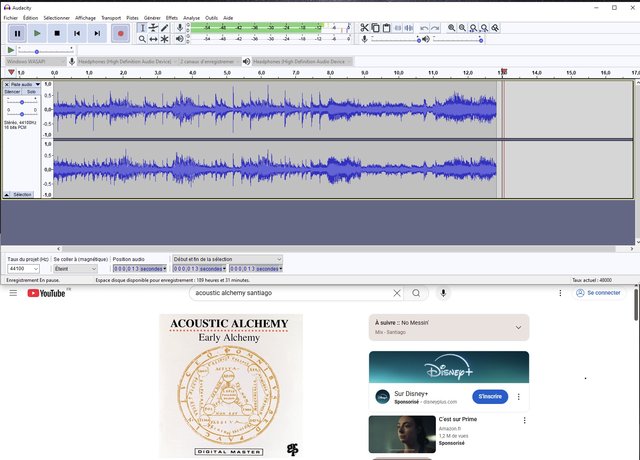Click the S'inscrire button on Disney+ ad
Viewport: 640px width, 460px height.
click(x=490, y=397)
